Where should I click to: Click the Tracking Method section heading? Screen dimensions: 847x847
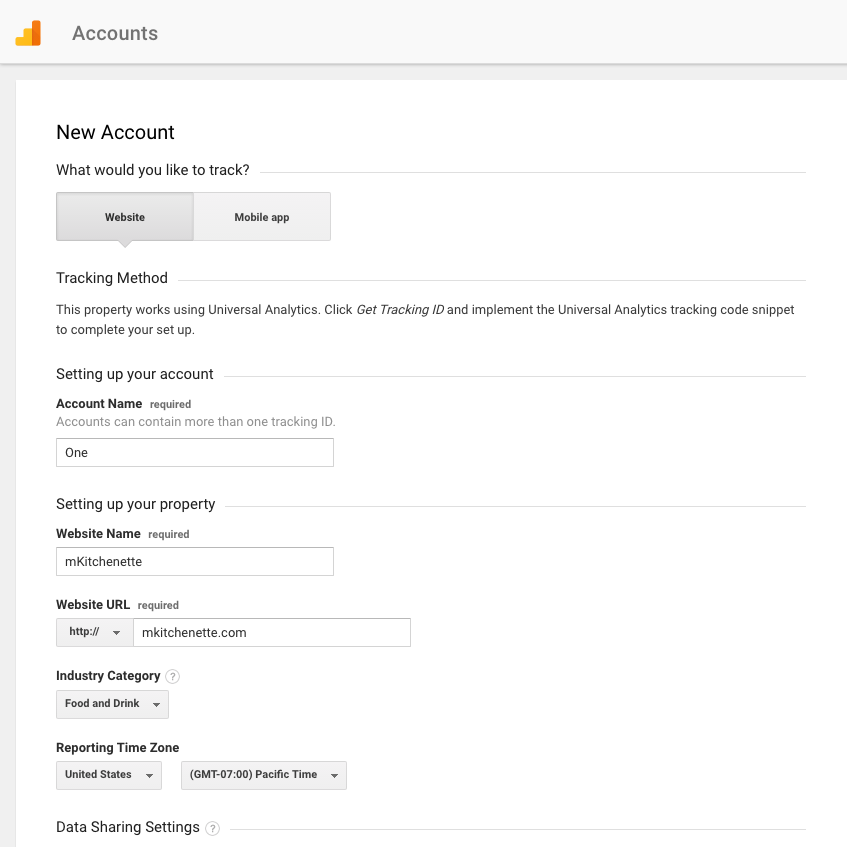click(112, 278)
